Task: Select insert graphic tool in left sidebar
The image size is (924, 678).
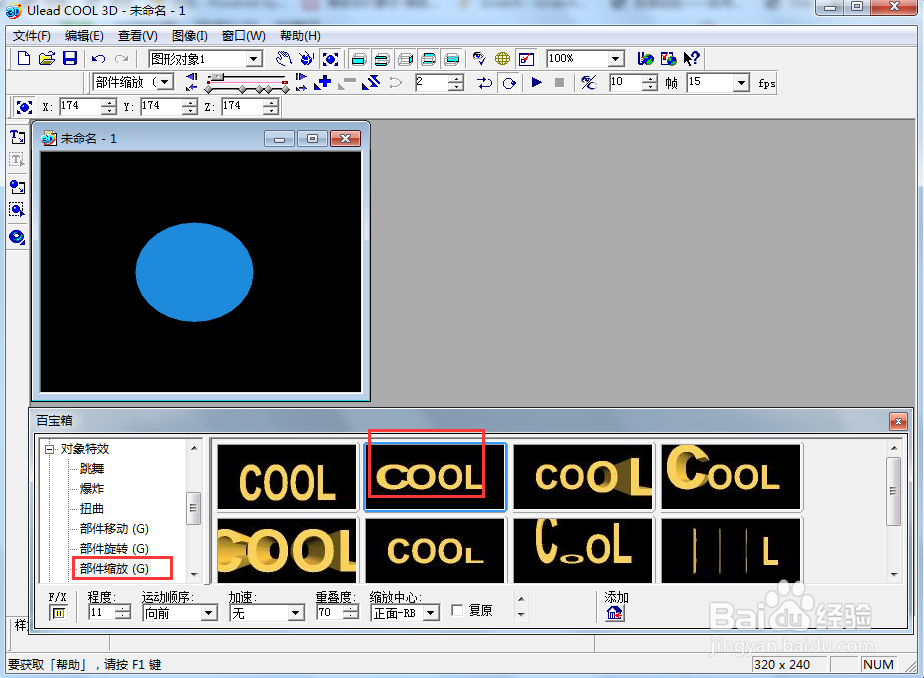Action: click(x=17, y=187)
